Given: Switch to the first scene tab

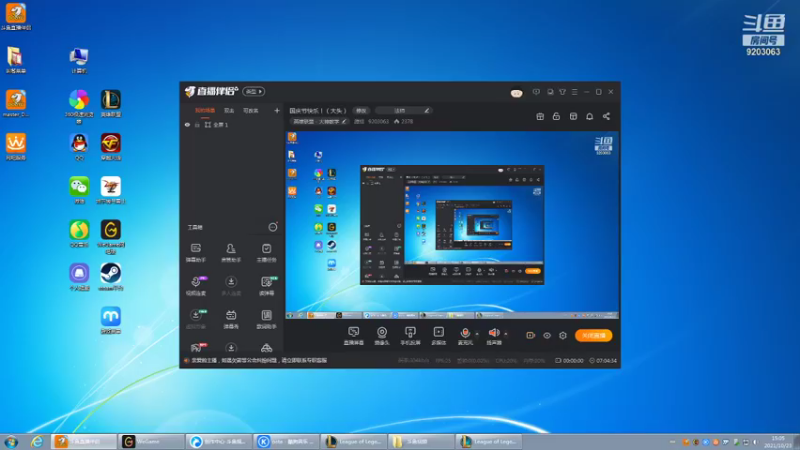Looking at the screenshot, I should tap(205, 111).
